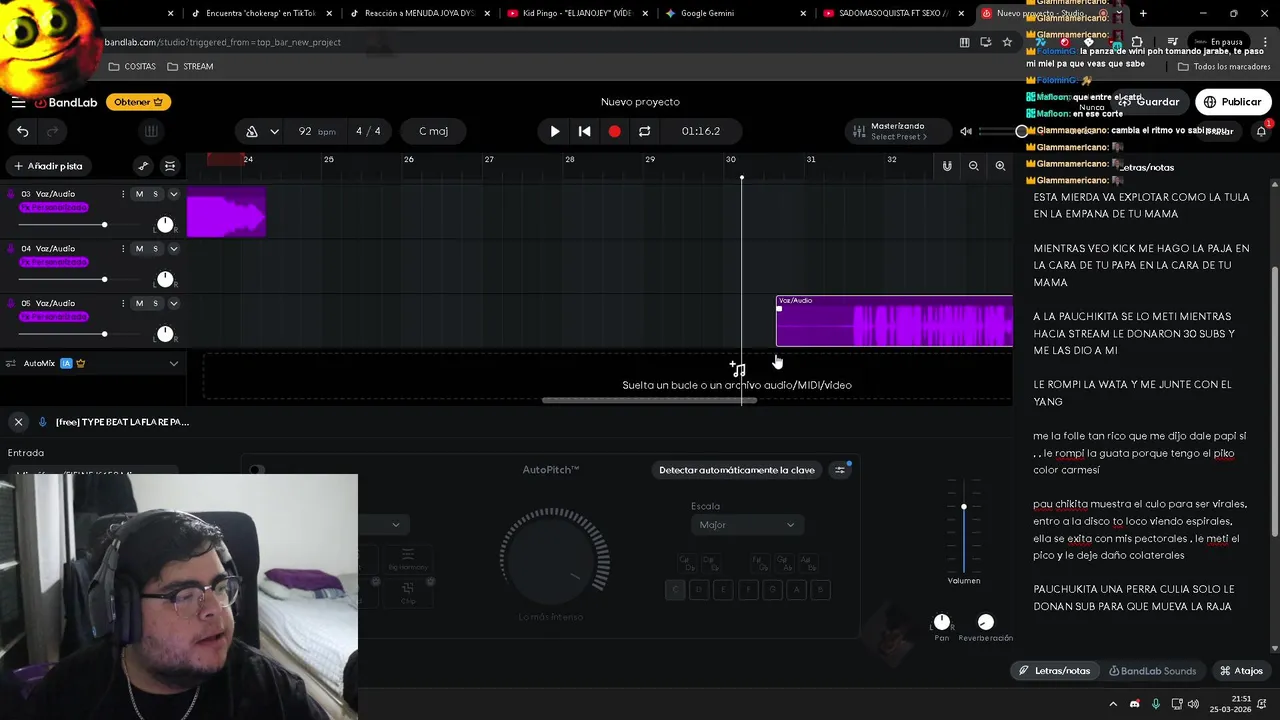Image resolution: width=1280 pixels, height=720 pixels.
Task: Solo track 04 Voz/Audio
Action: [x=155, y=249]
